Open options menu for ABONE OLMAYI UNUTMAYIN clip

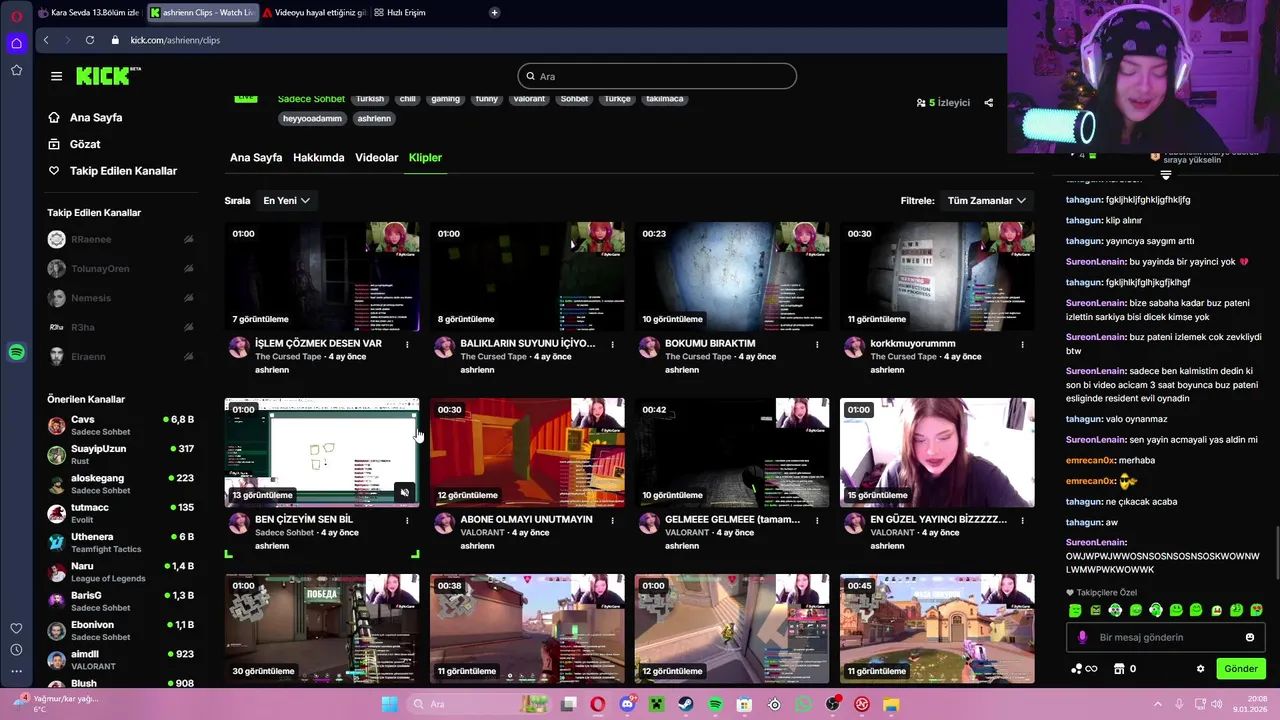tap(612, 520)
